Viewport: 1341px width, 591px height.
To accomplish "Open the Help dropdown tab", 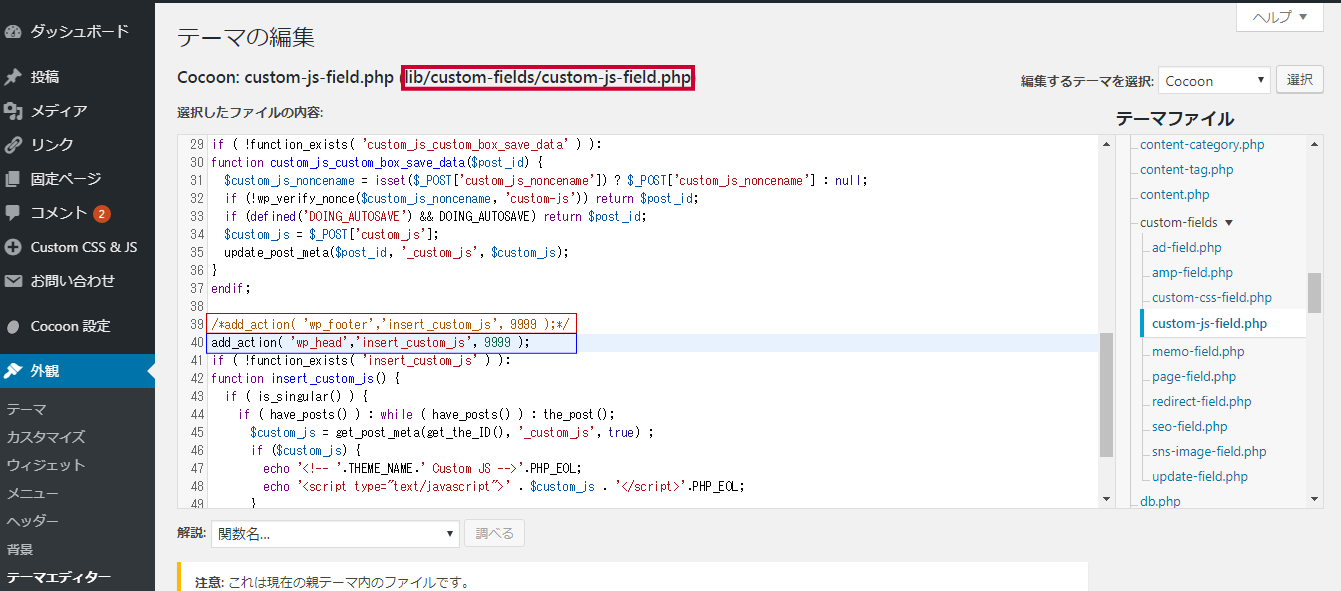I will [x=1279, y=17].
